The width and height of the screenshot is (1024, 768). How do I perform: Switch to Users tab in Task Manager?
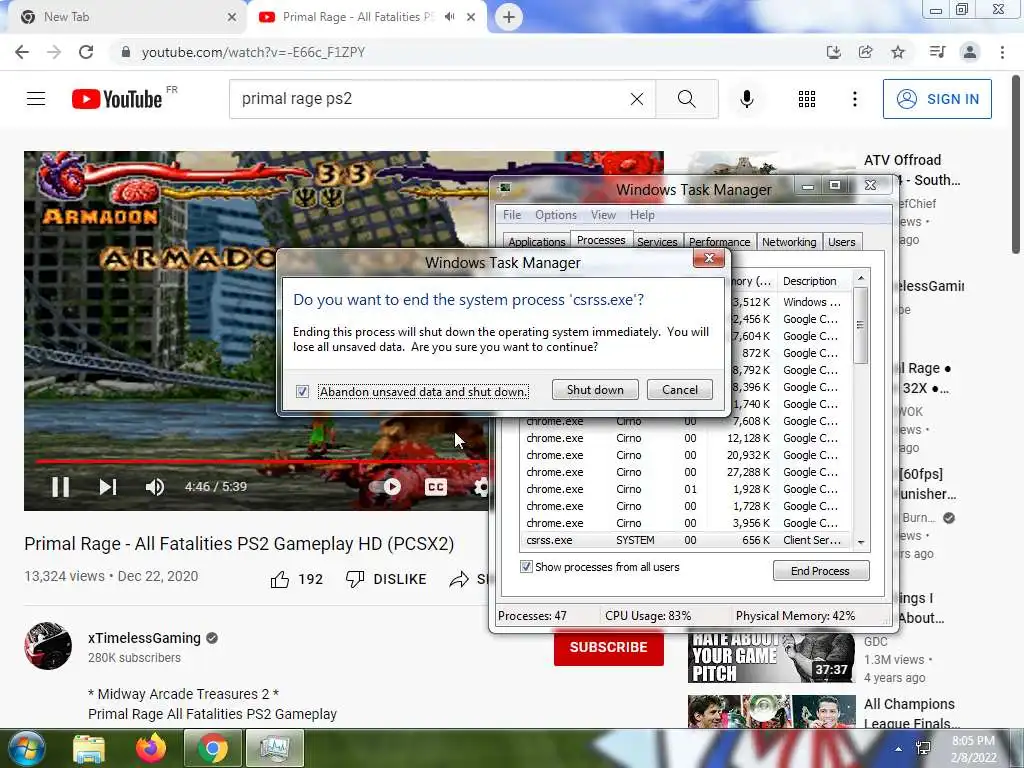click(x=841, y=242)
